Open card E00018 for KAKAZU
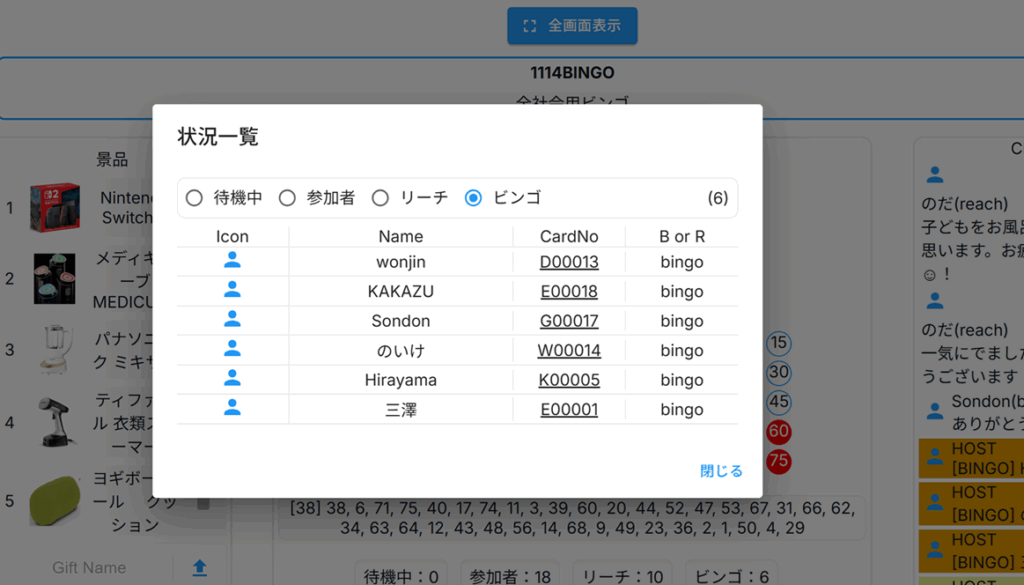1024x585 pixels. (569, 292)
